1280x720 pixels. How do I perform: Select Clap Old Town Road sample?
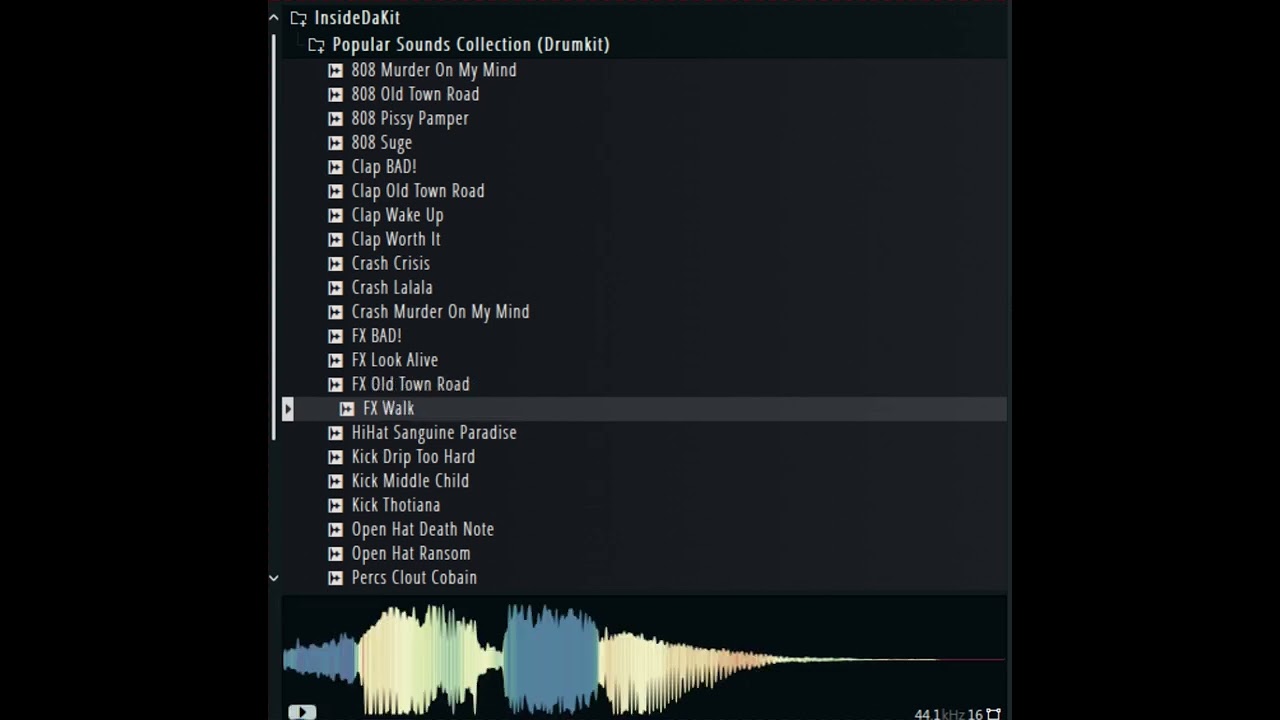point(418,191)
